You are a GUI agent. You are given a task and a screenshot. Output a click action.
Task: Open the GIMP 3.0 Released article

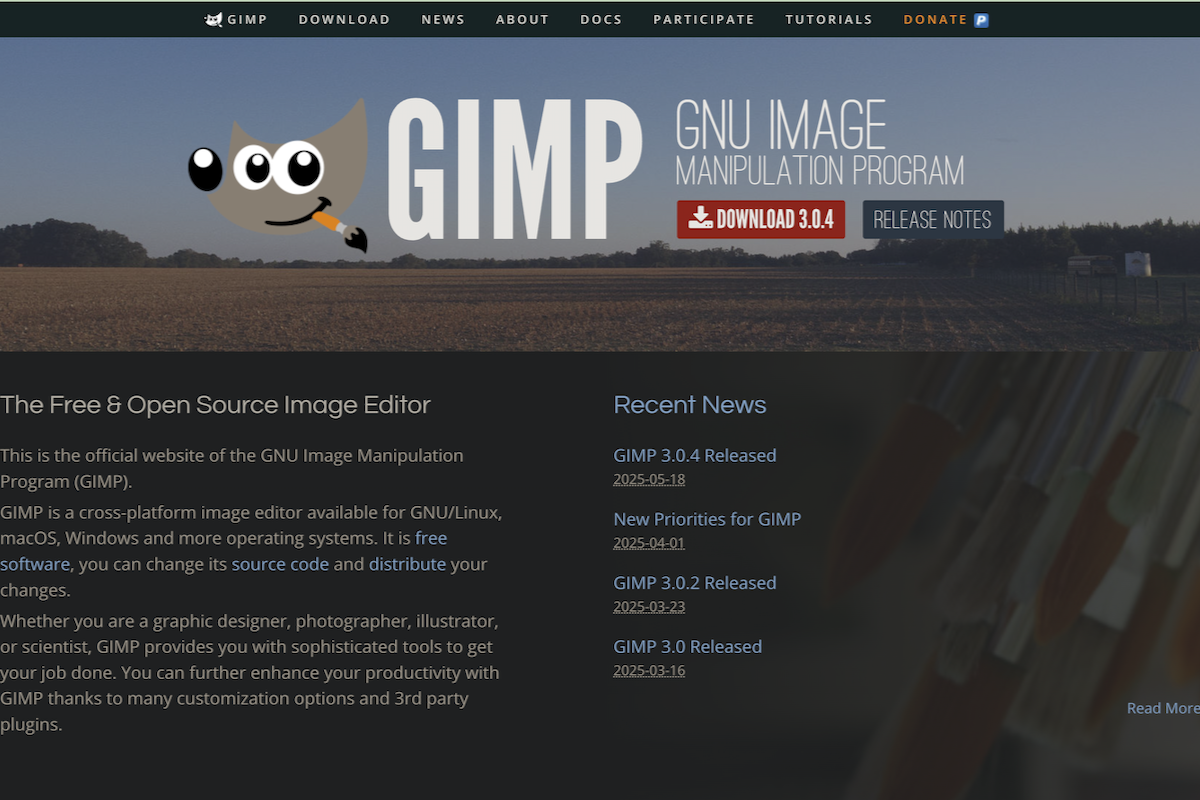[688, 647]
